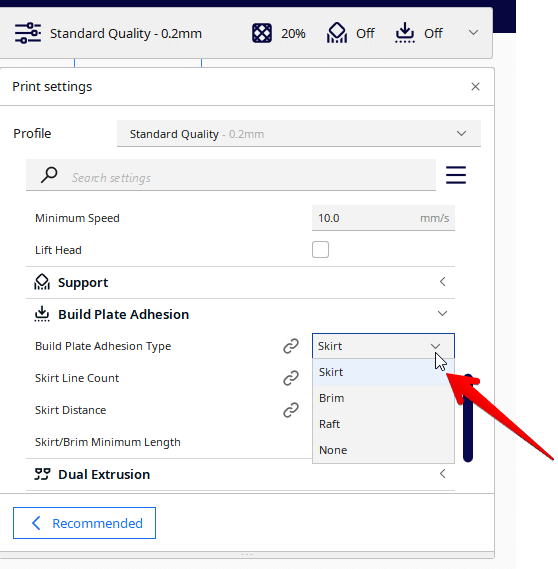Click the Minimum Speed value field

tap(383, 218)
